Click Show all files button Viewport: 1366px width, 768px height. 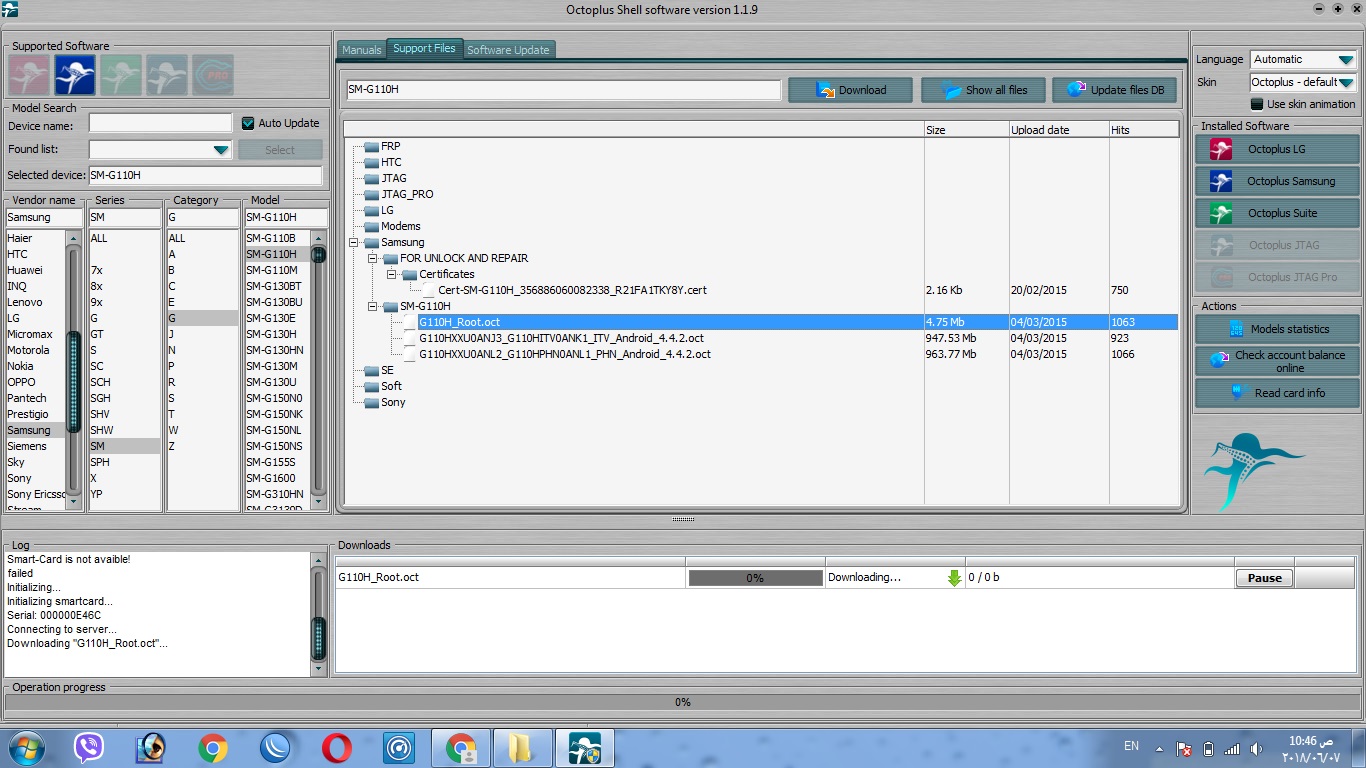[x=983, y=90]
